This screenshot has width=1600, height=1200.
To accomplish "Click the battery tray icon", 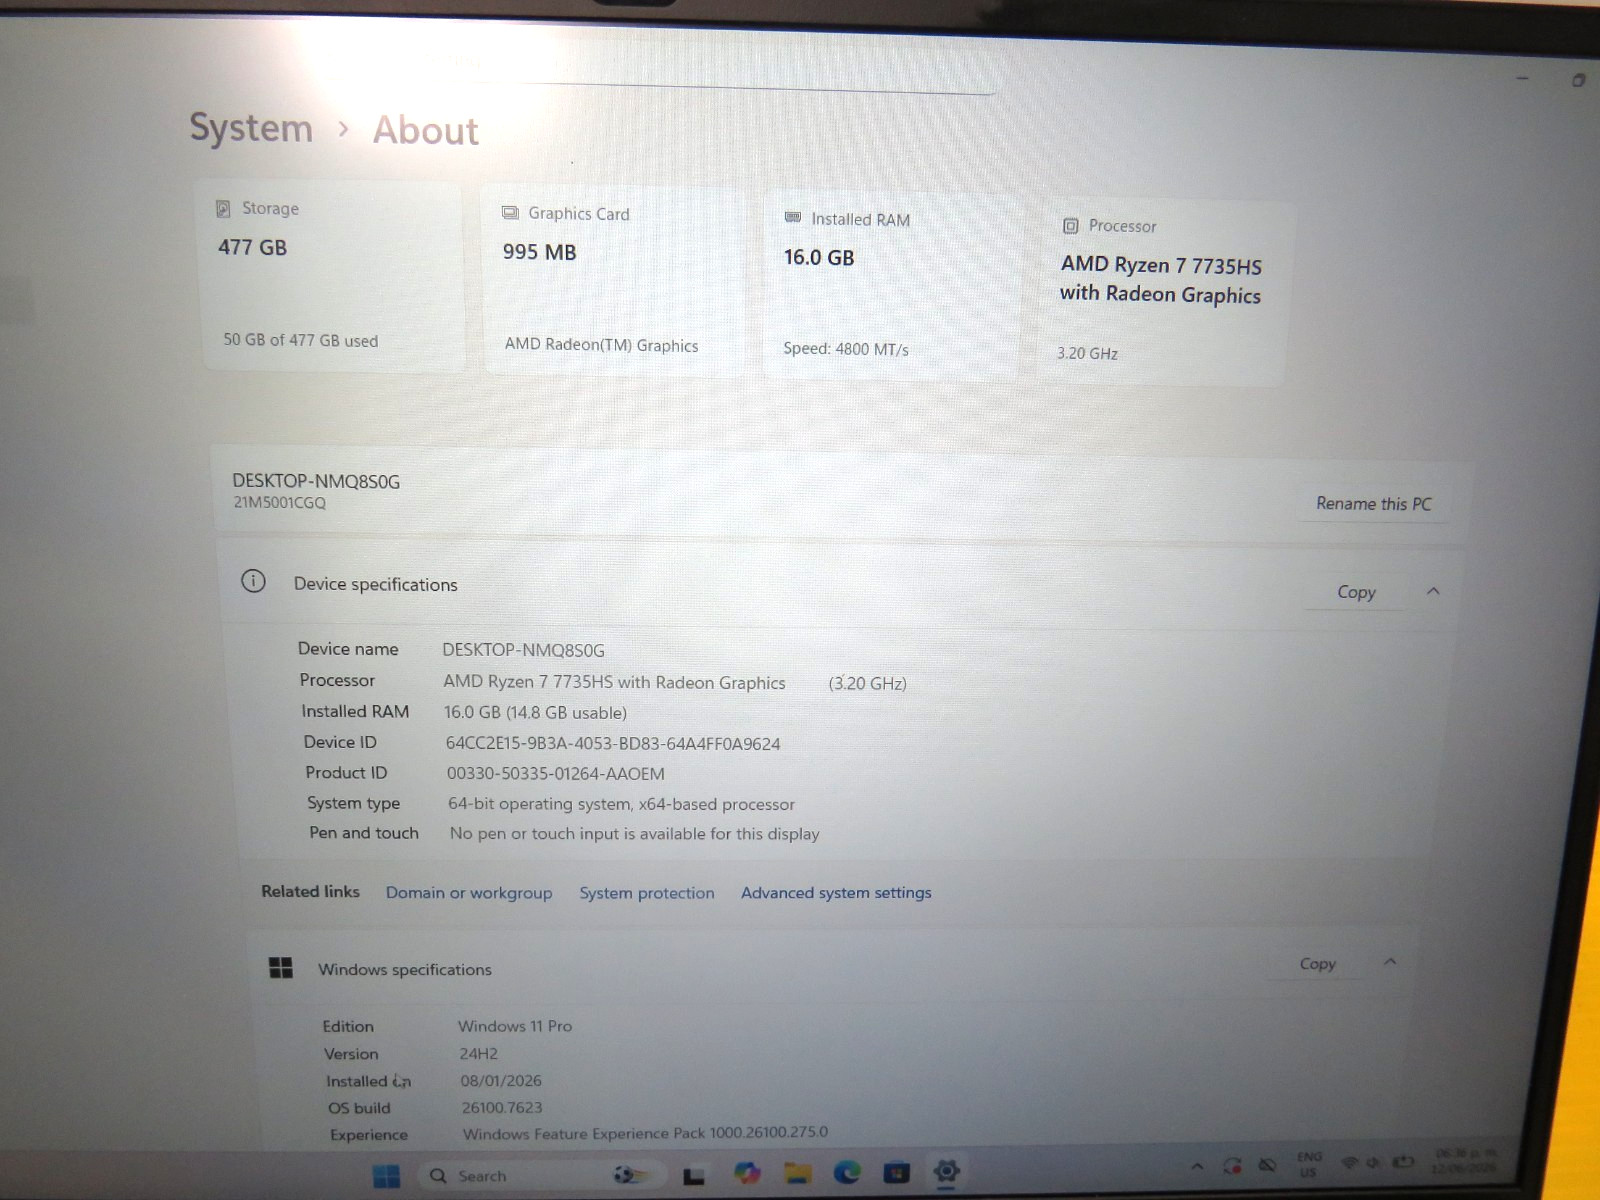I will [1404, 1162].
